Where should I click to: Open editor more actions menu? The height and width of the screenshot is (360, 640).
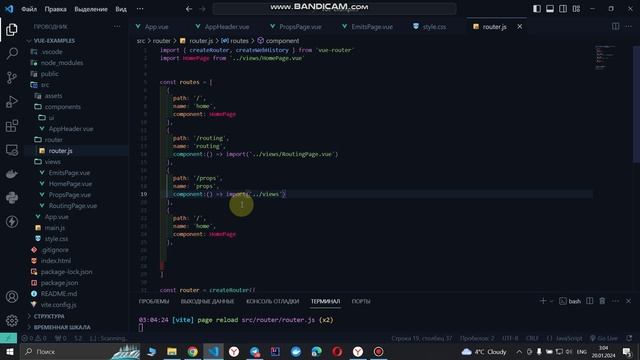[628, 27]
